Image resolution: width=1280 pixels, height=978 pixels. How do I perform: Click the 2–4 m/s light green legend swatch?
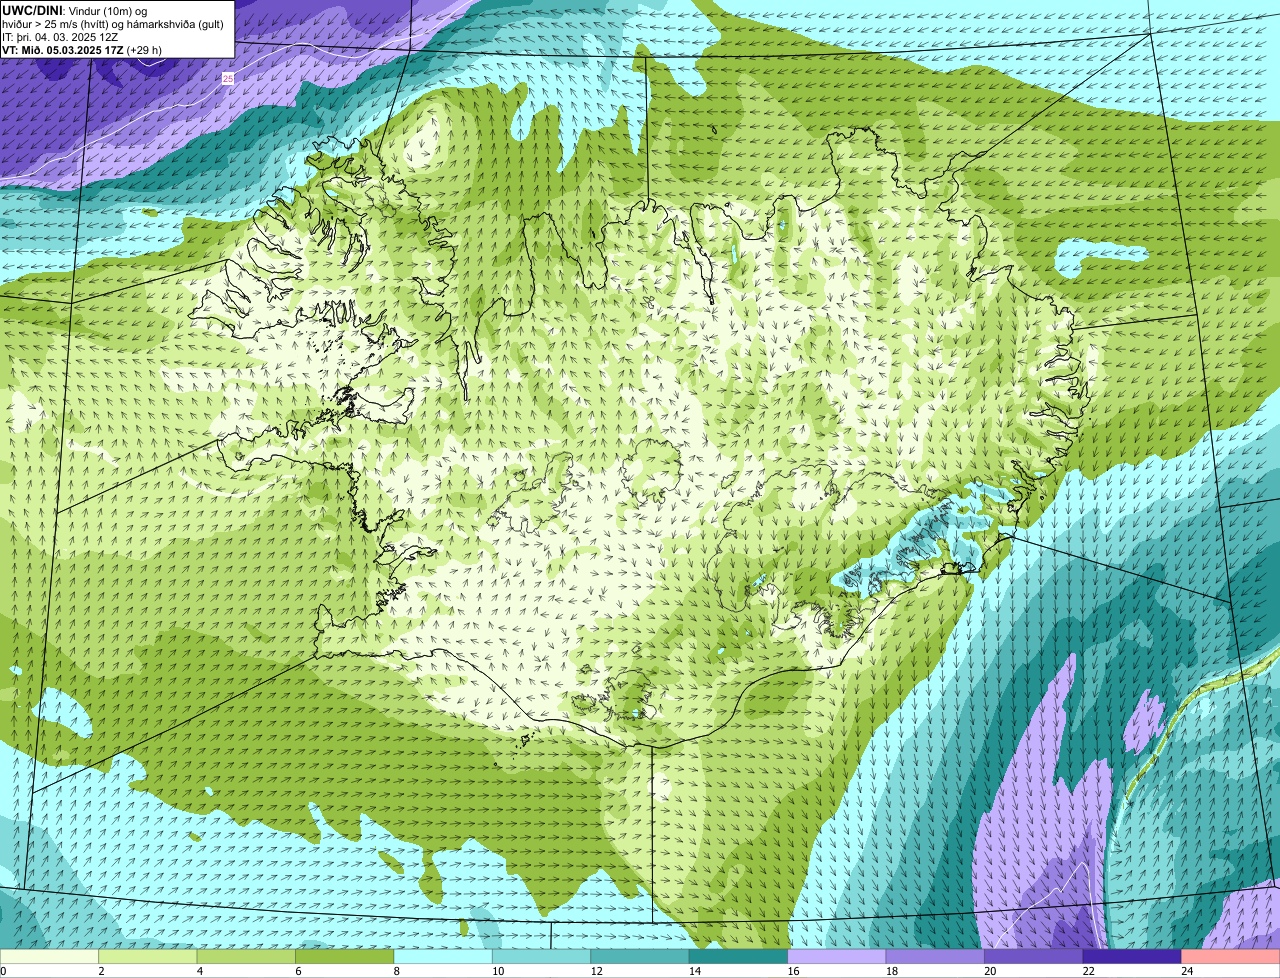(148, 957)
